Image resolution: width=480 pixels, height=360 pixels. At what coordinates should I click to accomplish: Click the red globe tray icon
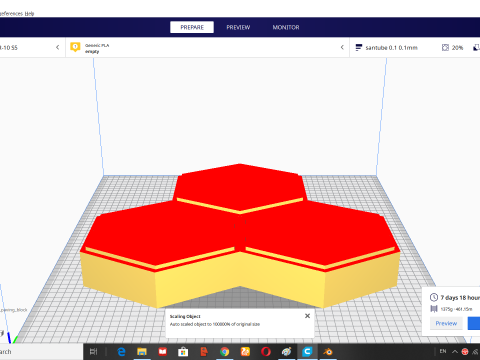click(x=465, y=351)
